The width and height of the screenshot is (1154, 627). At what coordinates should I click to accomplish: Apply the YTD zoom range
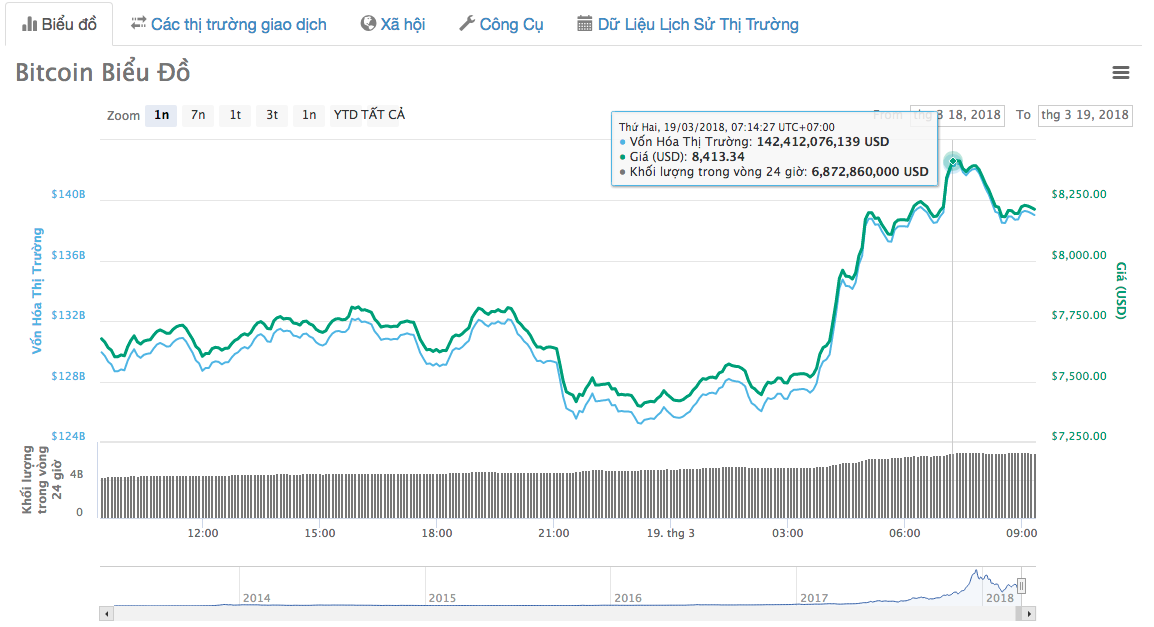pos(345,115)
